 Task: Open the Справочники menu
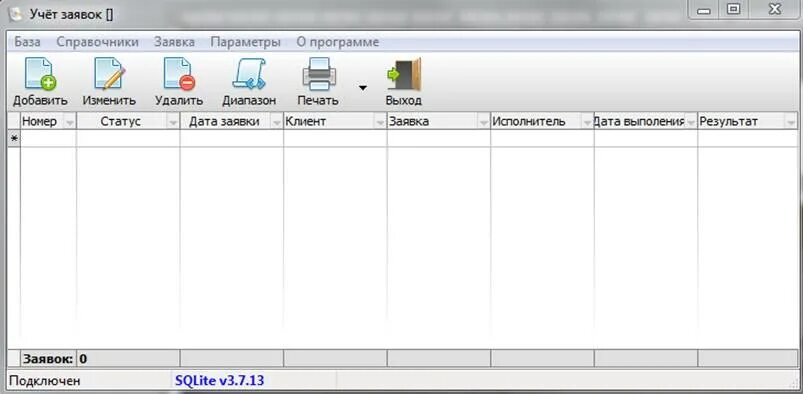[97, 42]
